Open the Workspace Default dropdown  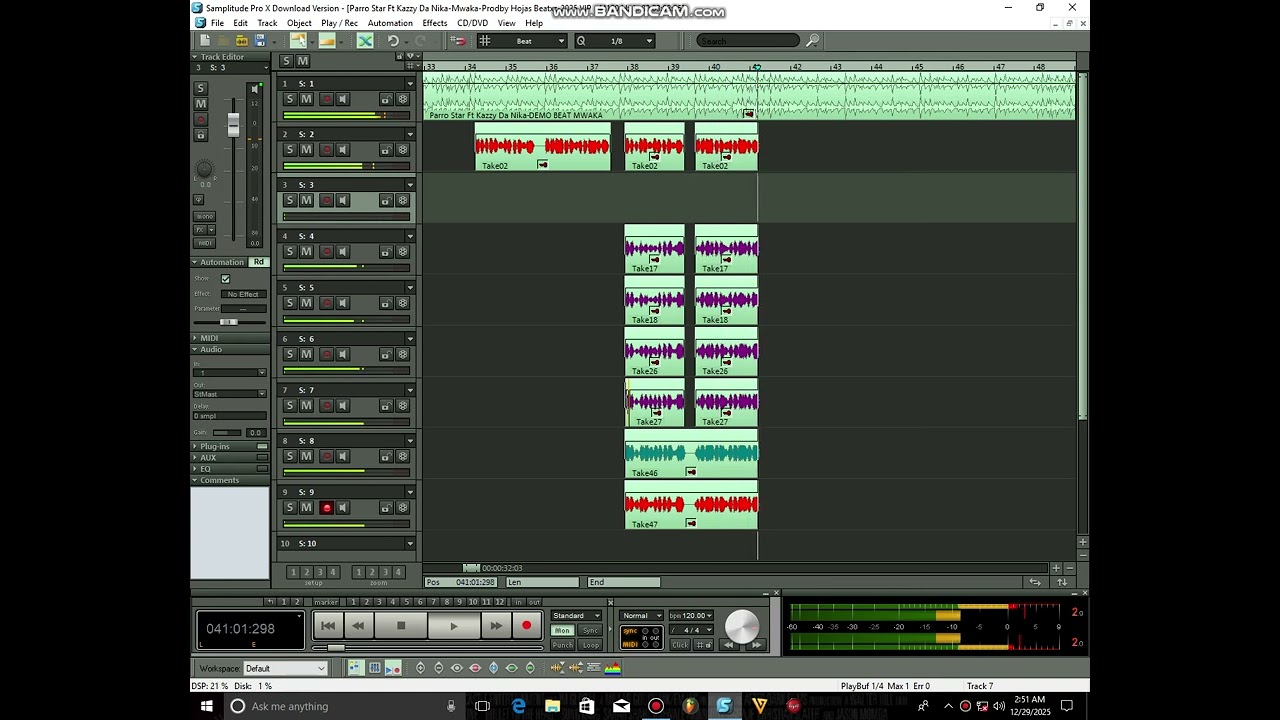(285, 668)
